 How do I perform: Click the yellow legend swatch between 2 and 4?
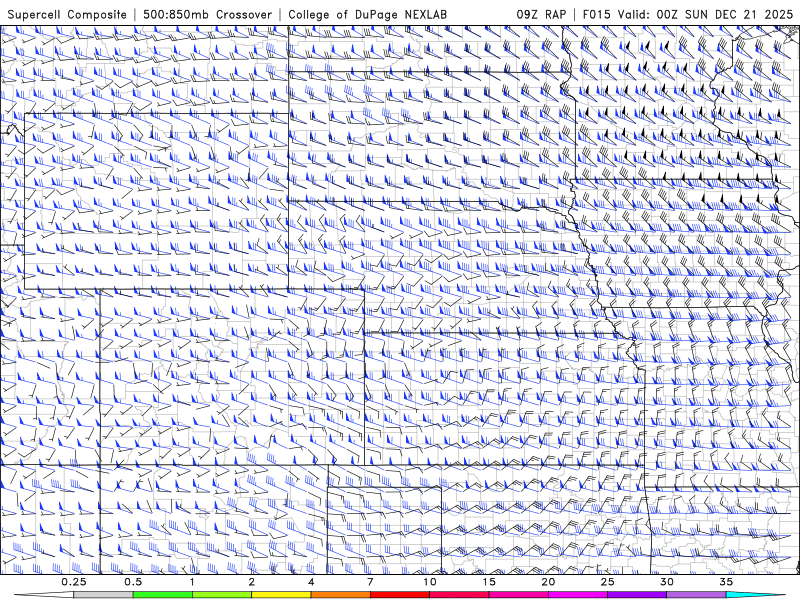281,595
